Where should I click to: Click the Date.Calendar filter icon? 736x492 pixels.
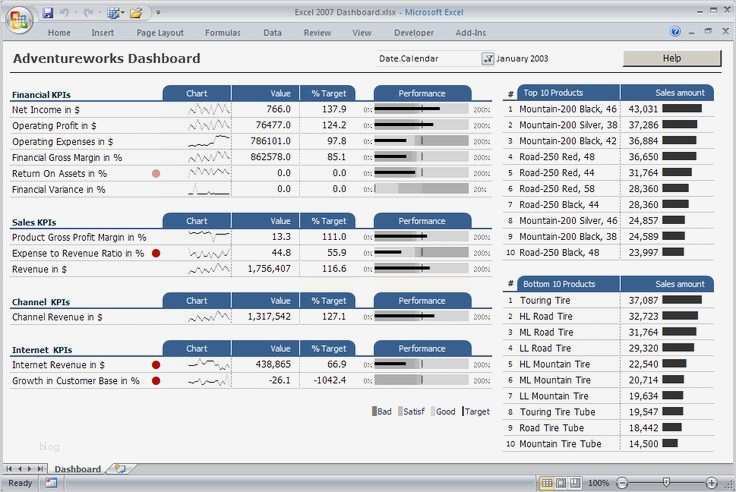point(488,59)
